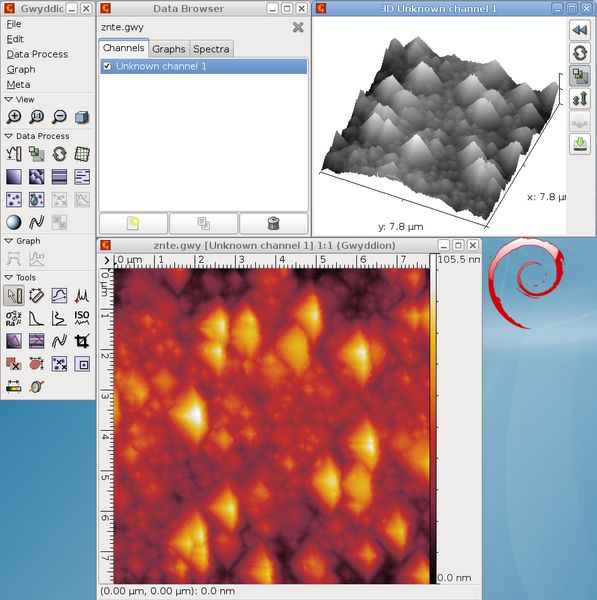597x600 pixels.
Task: Toggle the 3D scale view mode button
Action: pos(580,76)
